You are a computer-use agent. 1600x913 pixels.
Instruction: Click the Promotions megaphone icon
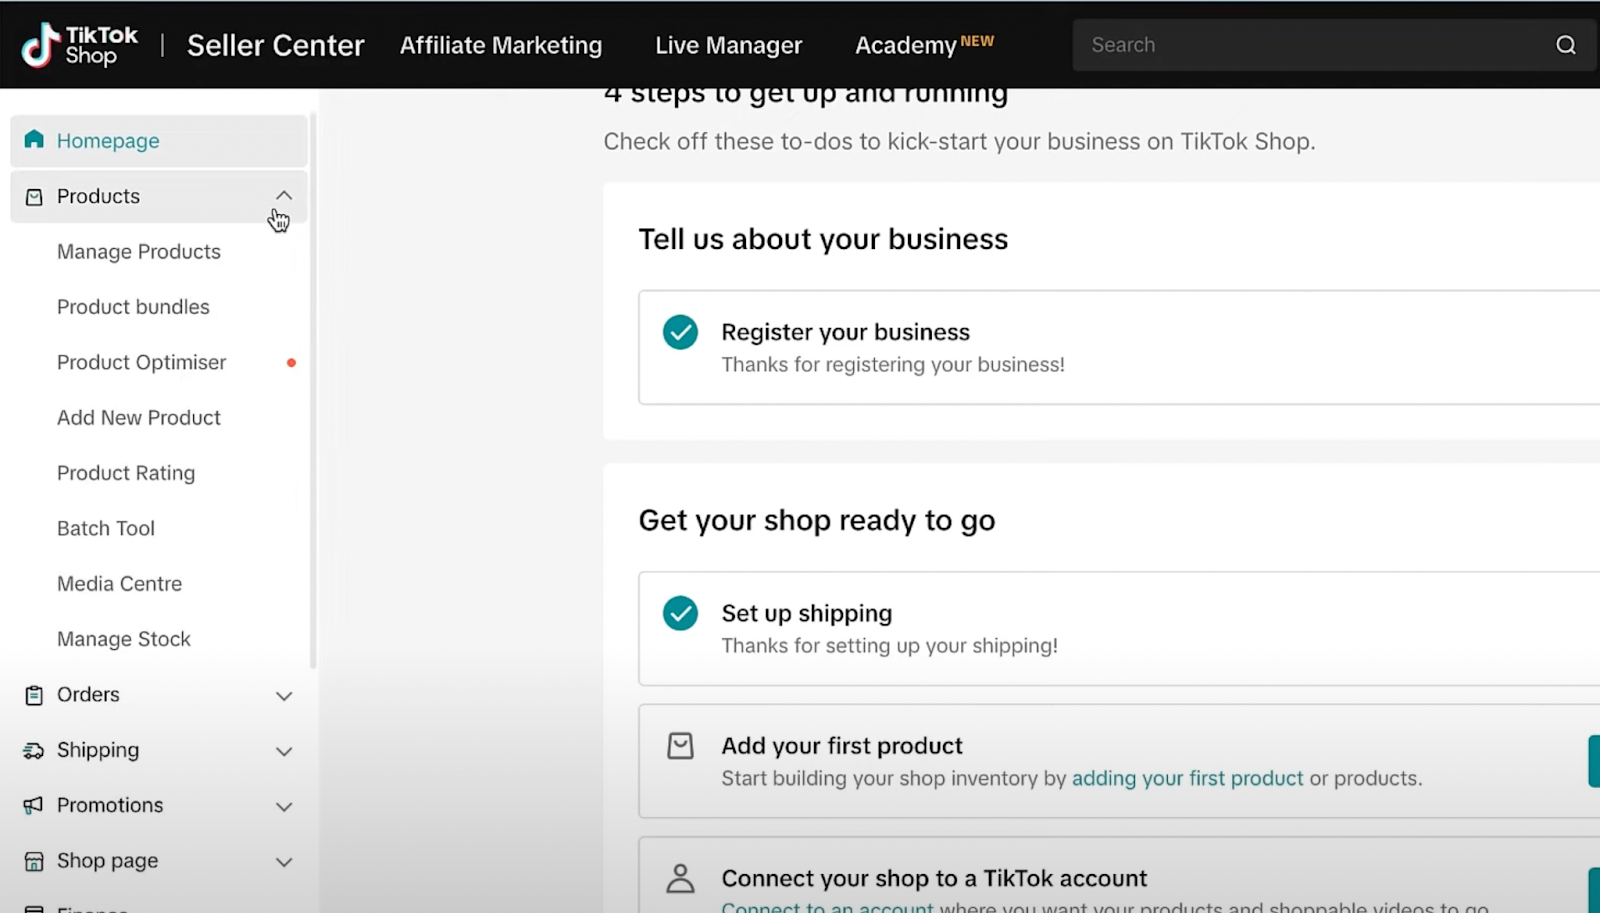[x=34, y=806]
